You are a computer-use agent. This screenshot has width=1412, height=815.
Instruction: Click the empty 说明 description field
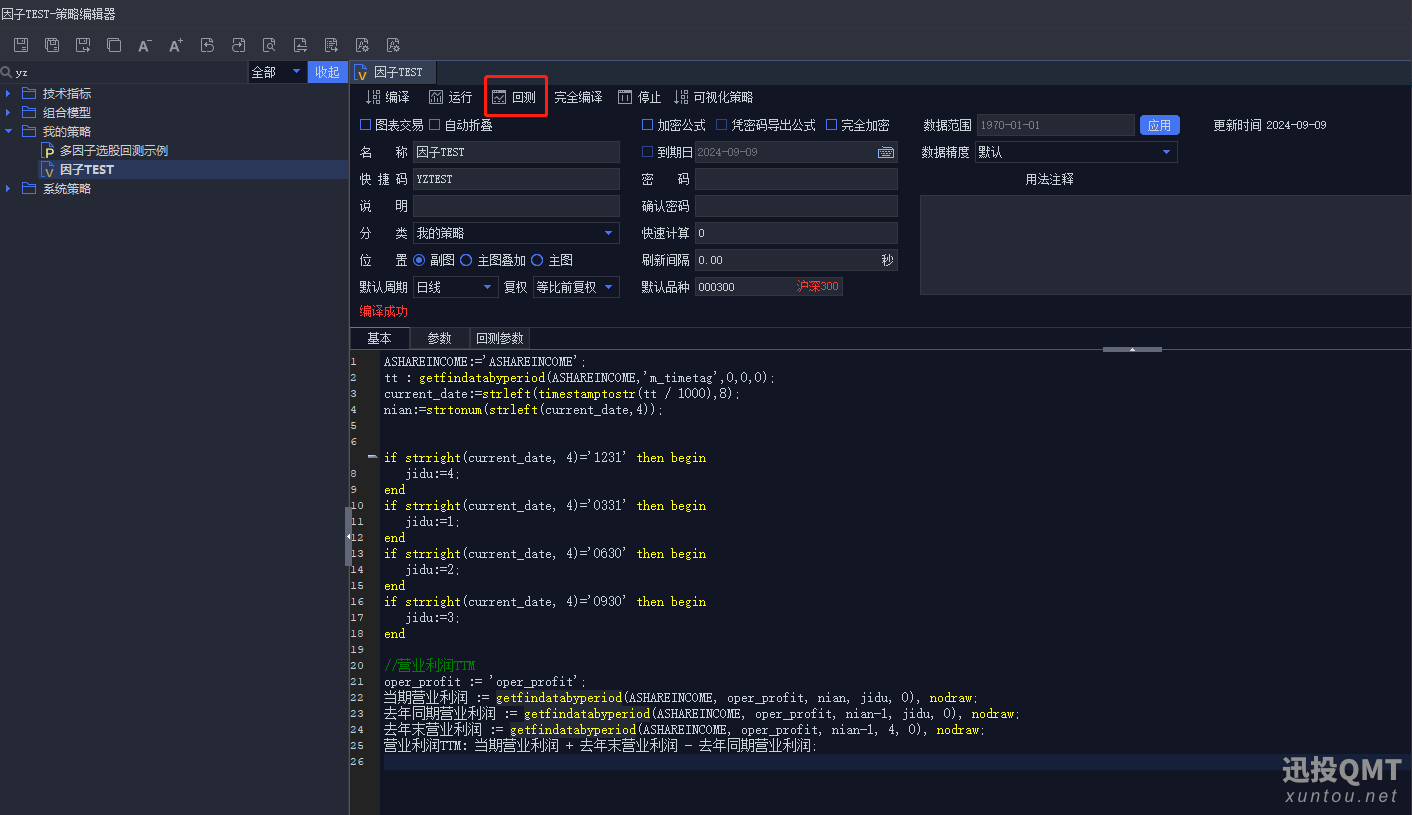coord(516,206)
